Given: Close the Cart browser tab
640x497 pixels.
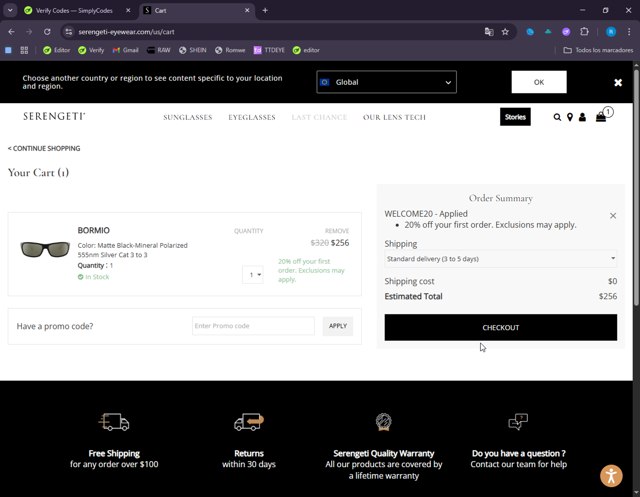Looking at the screenshot, I should 247,11.
